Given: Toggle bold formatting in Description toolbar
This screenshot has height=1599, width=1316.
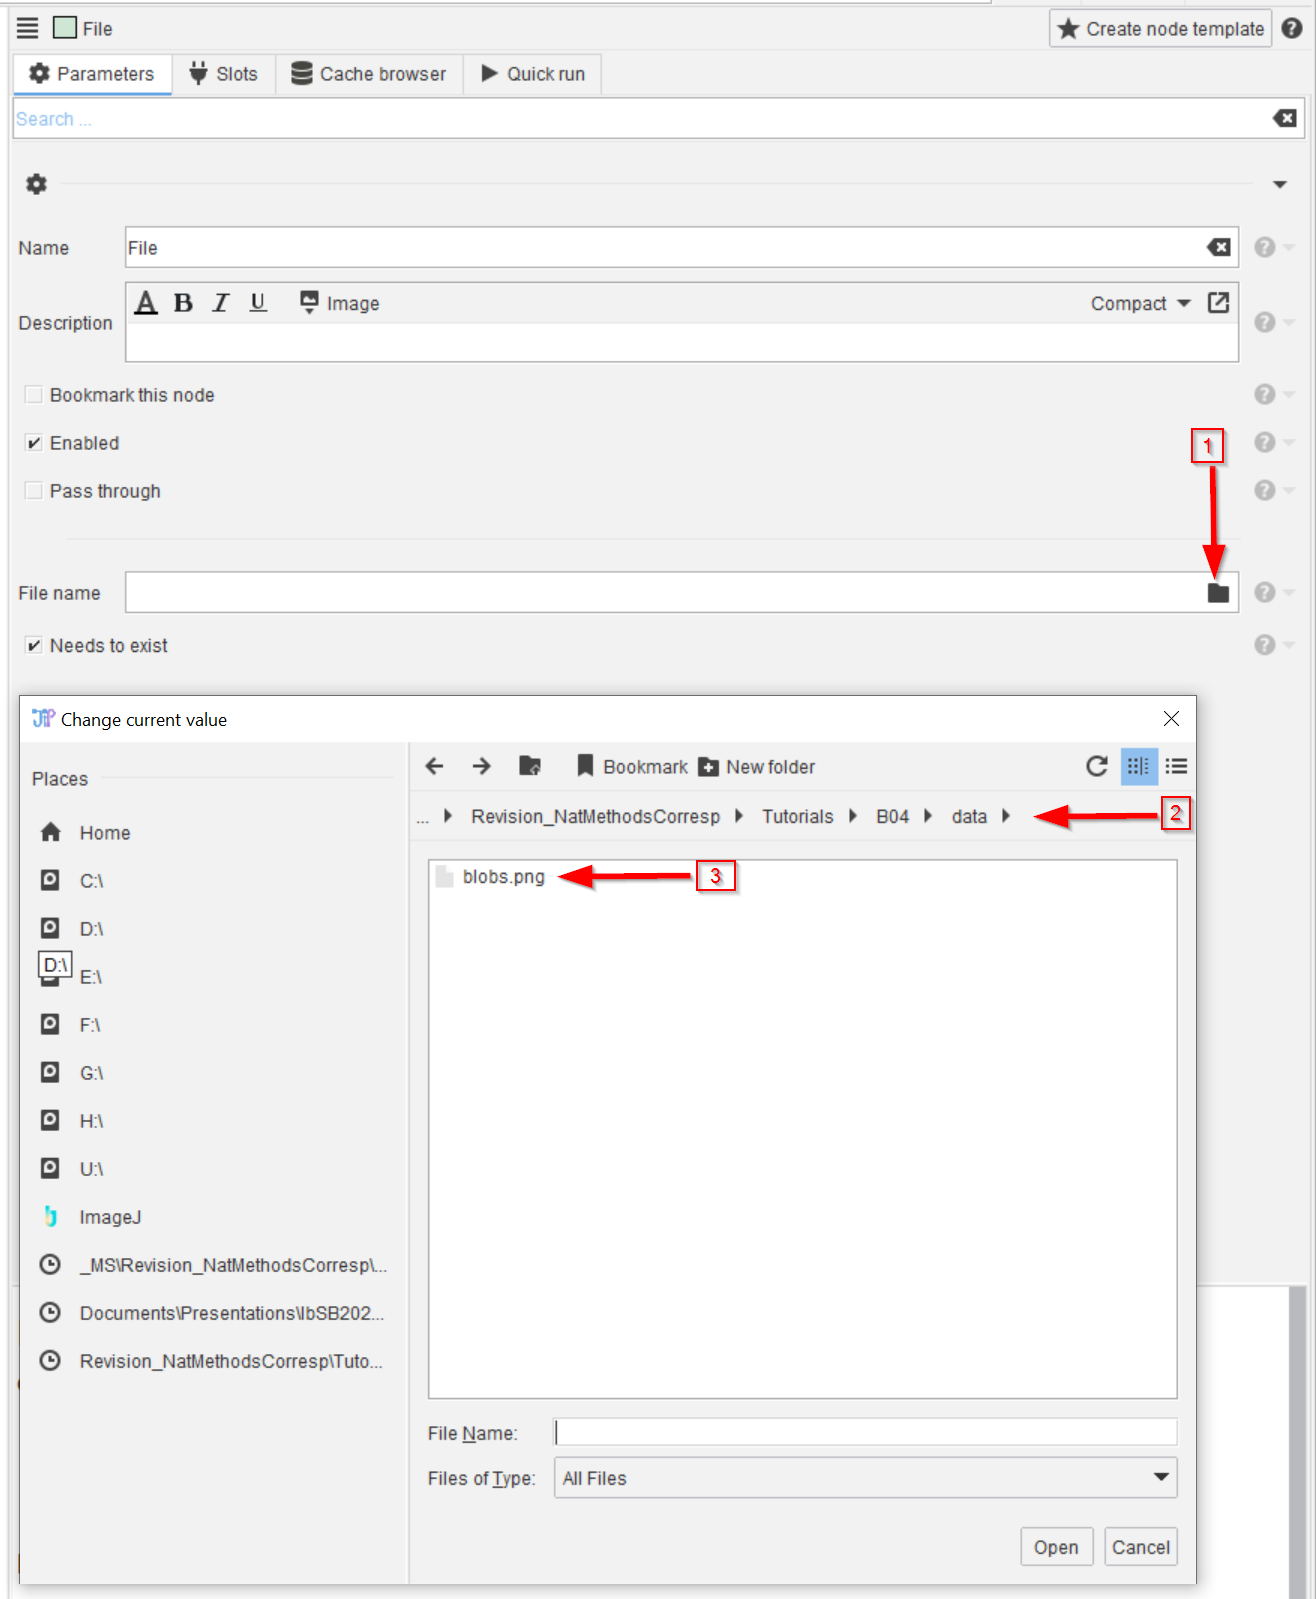Looking at the screenshot, I should [183, 303].
